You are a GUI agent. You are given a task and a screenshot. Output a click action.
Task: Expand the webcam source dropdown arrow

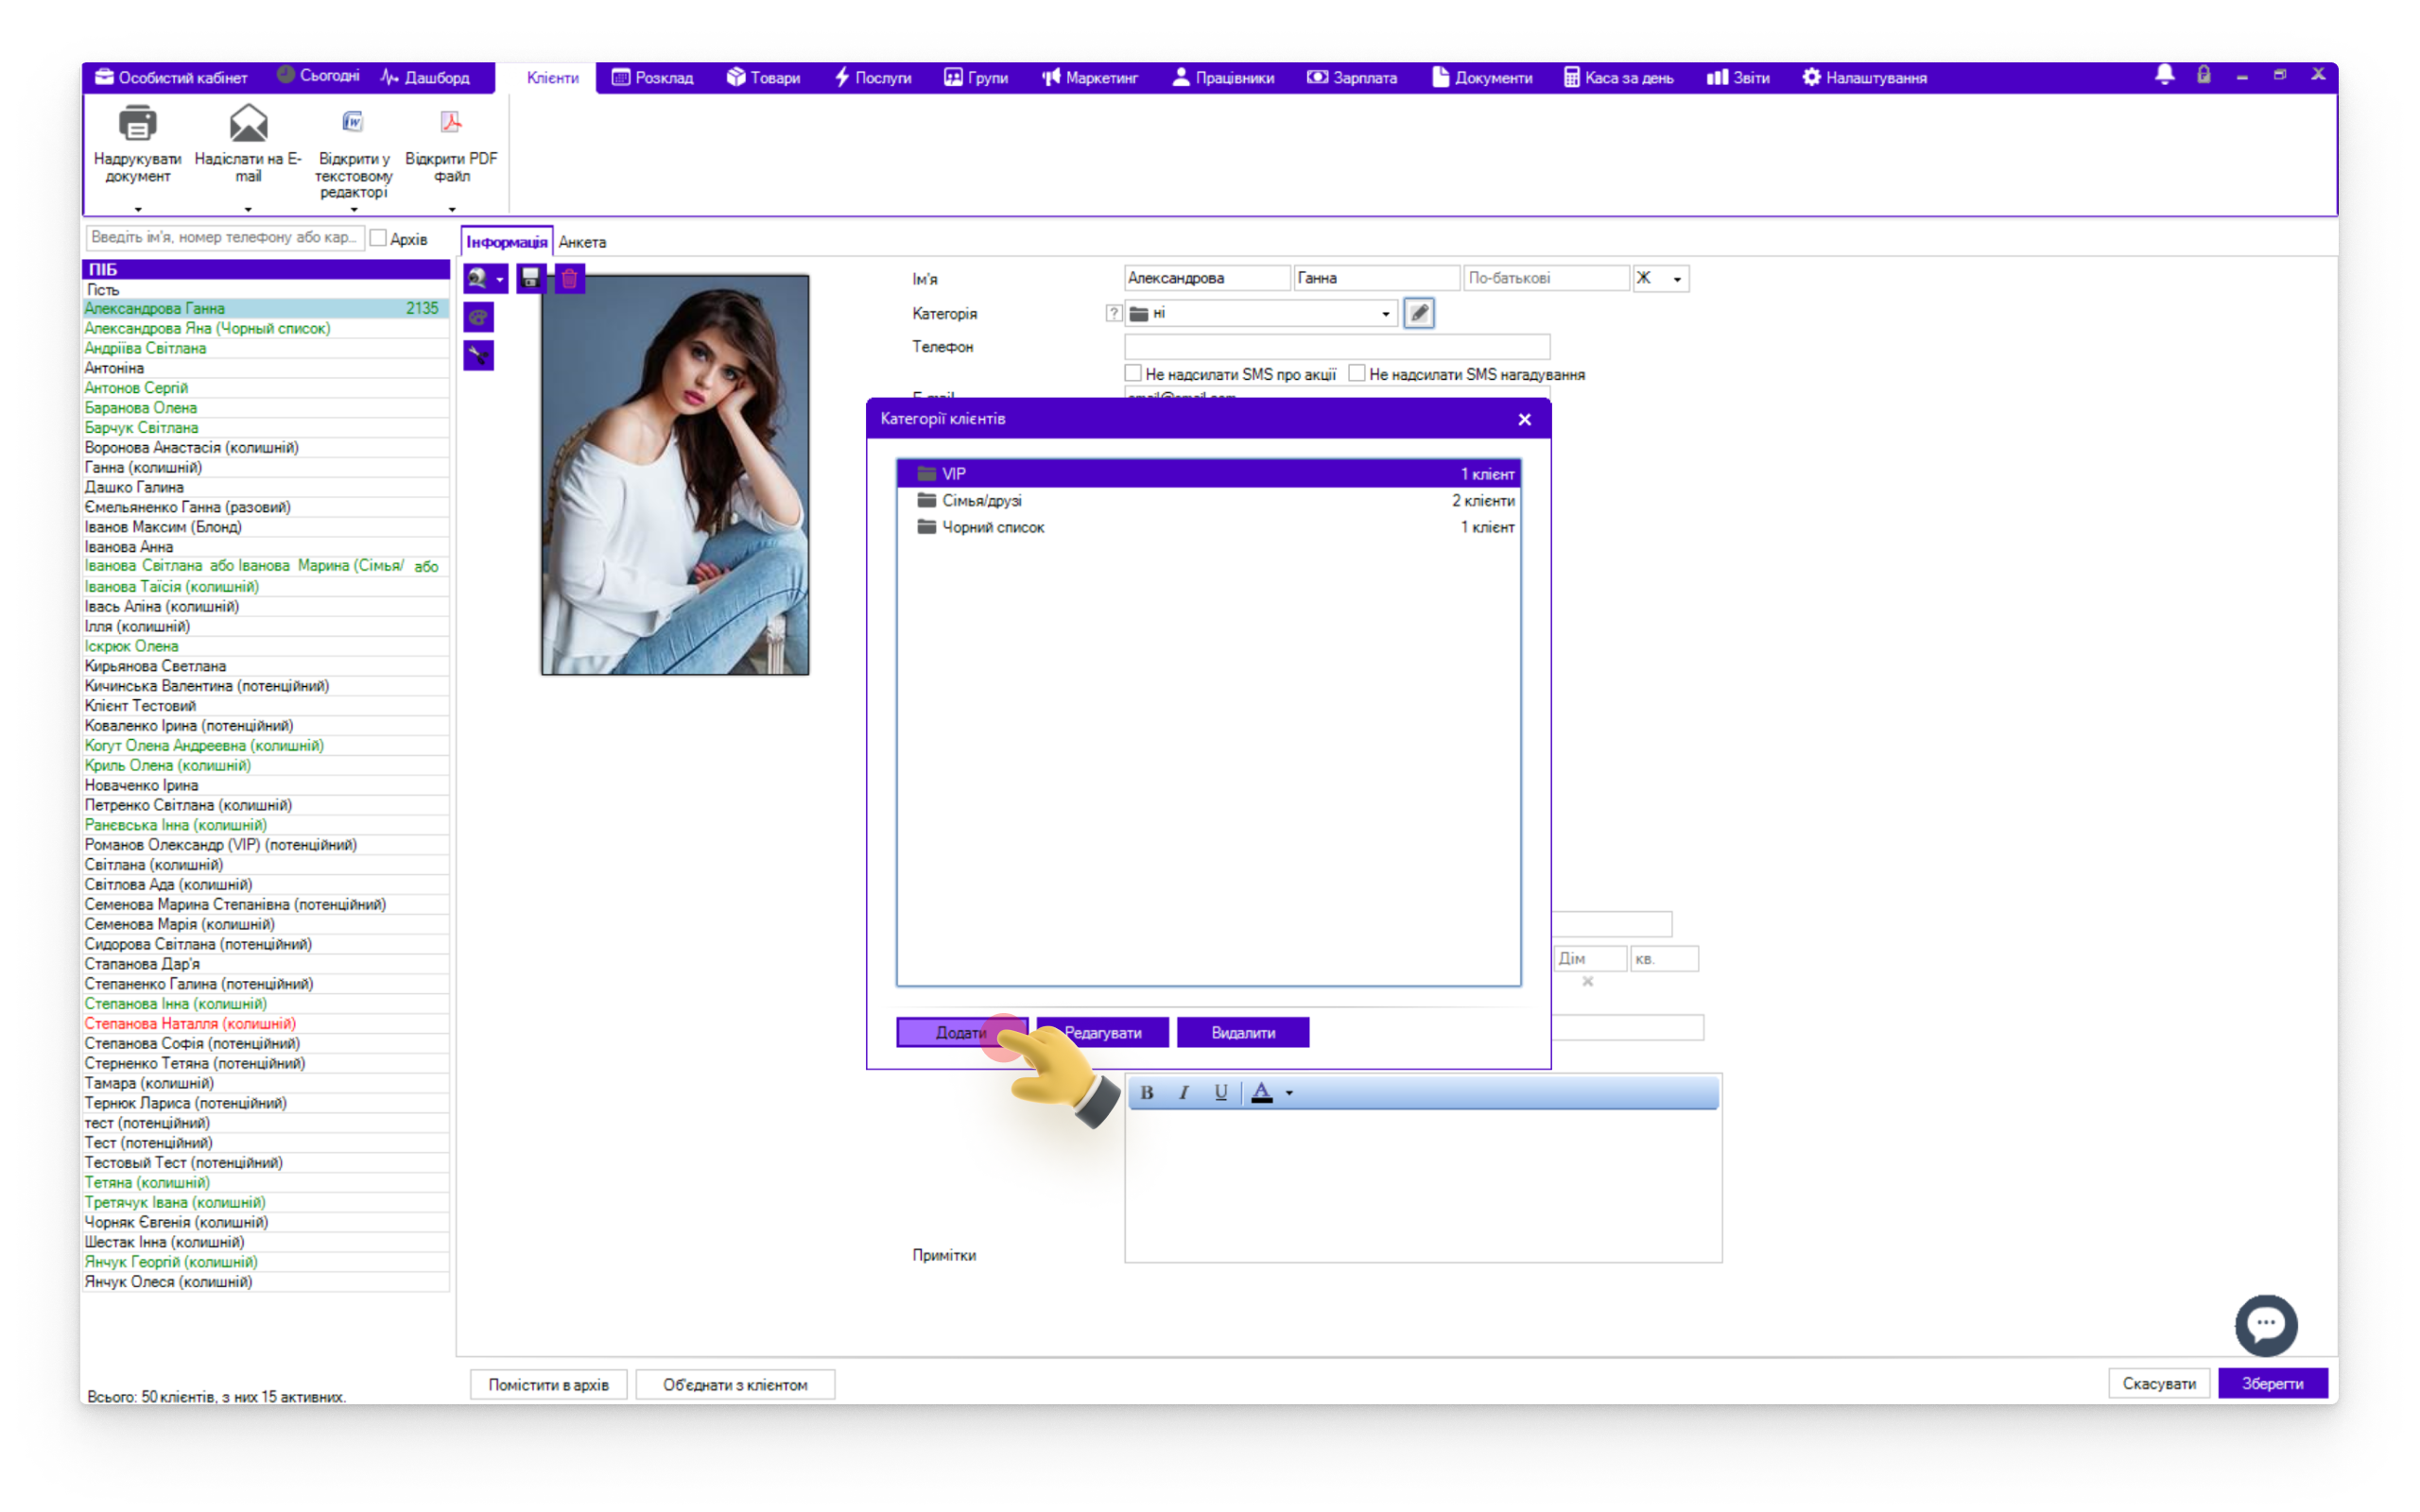500,279
